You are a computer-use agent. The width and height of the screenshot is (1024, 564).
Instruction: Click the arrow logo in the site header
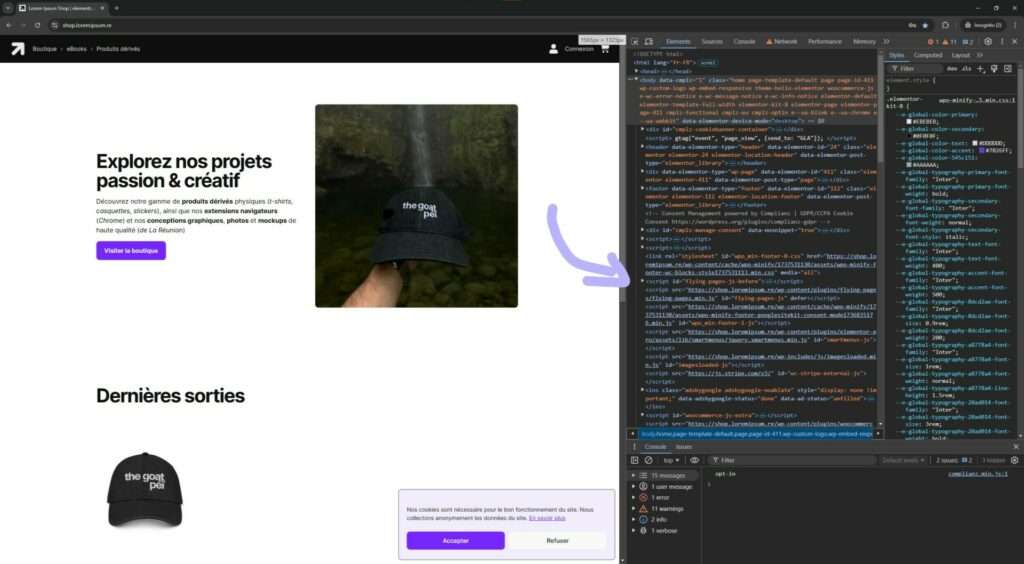tap(18, 49)
